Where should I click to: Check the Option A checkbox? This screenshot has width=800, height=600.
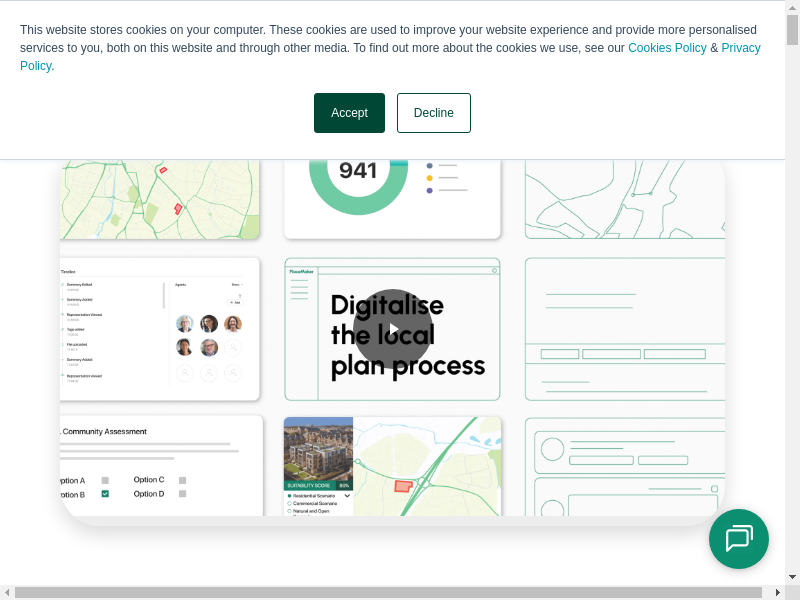[105, 480]
